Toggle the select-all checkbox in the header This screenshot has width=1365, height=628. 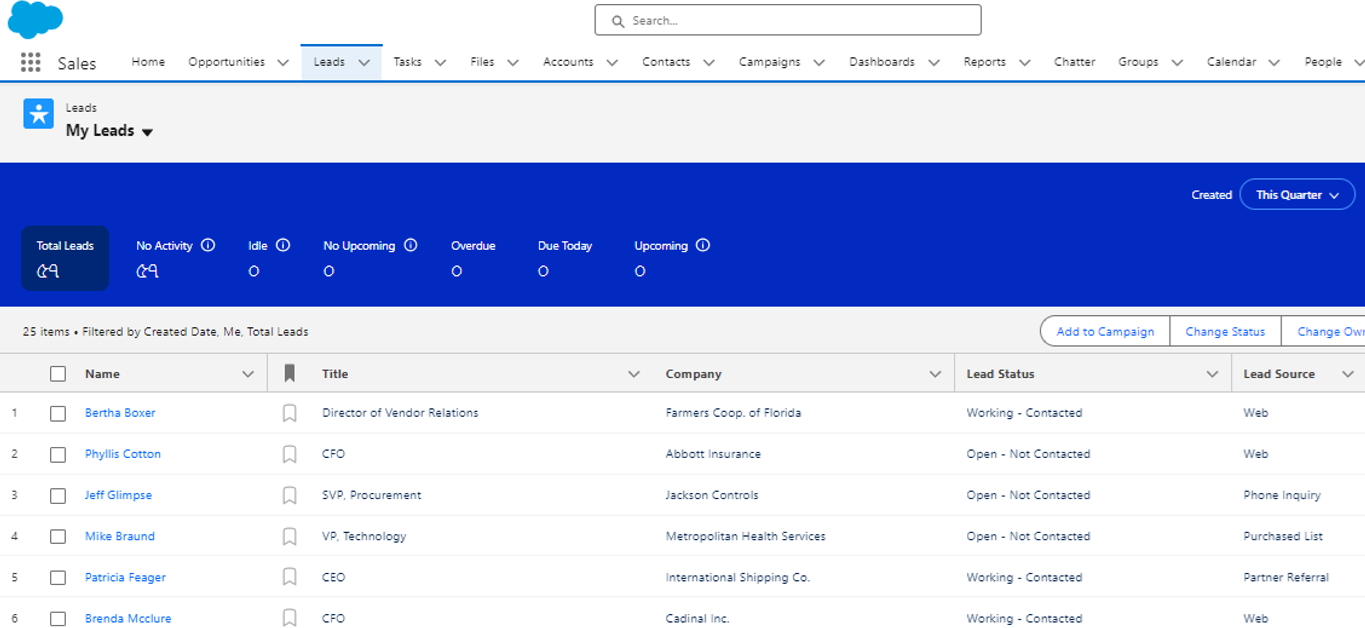[x=58, y=374]
